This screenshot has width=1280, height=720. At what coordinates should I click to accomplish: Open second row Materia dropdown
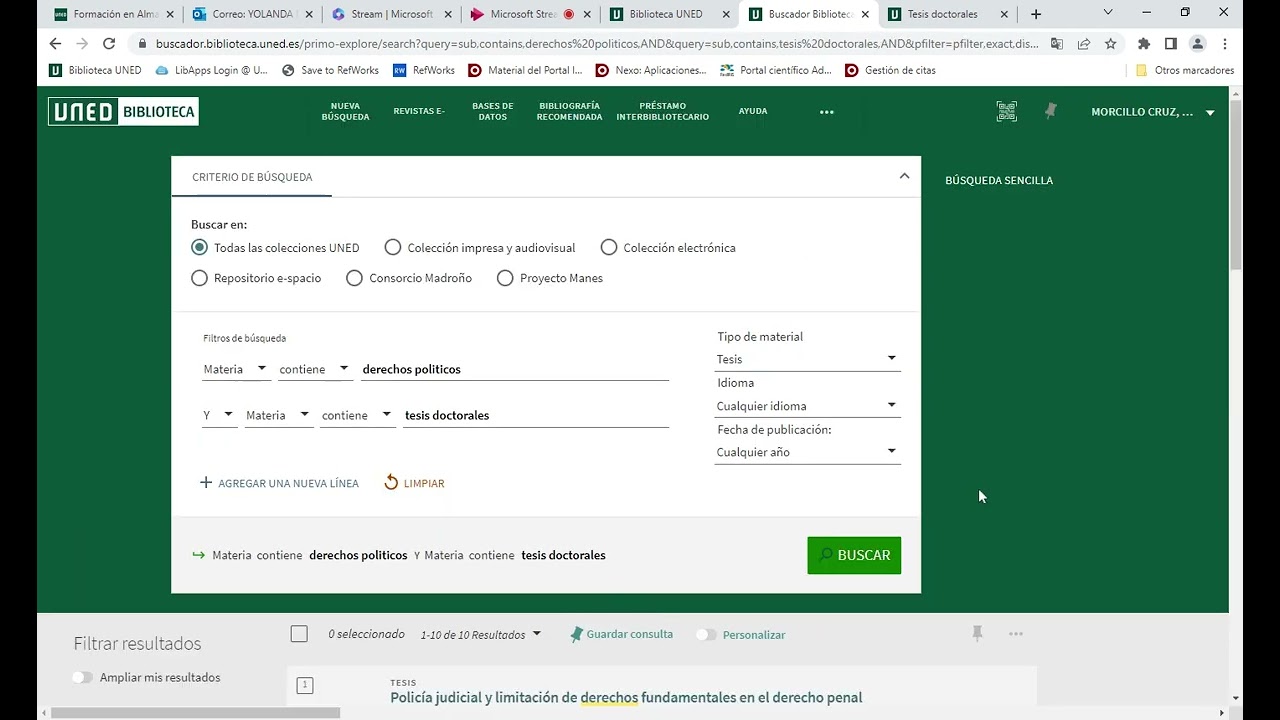pyautogui.click(x=278, y=415)
